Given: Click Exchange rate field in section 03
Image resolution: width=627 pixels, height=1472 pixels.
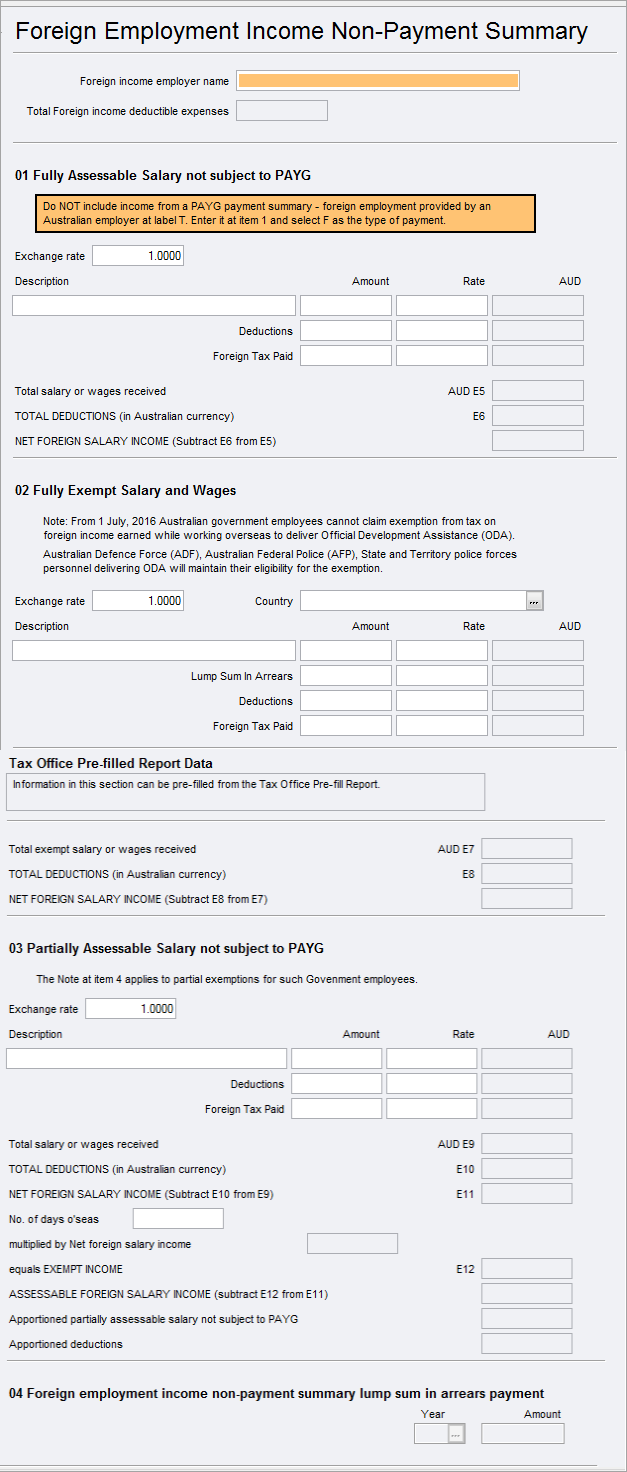Looking at the screenshot, I should pyautogui.click(x=131, y=1009).
